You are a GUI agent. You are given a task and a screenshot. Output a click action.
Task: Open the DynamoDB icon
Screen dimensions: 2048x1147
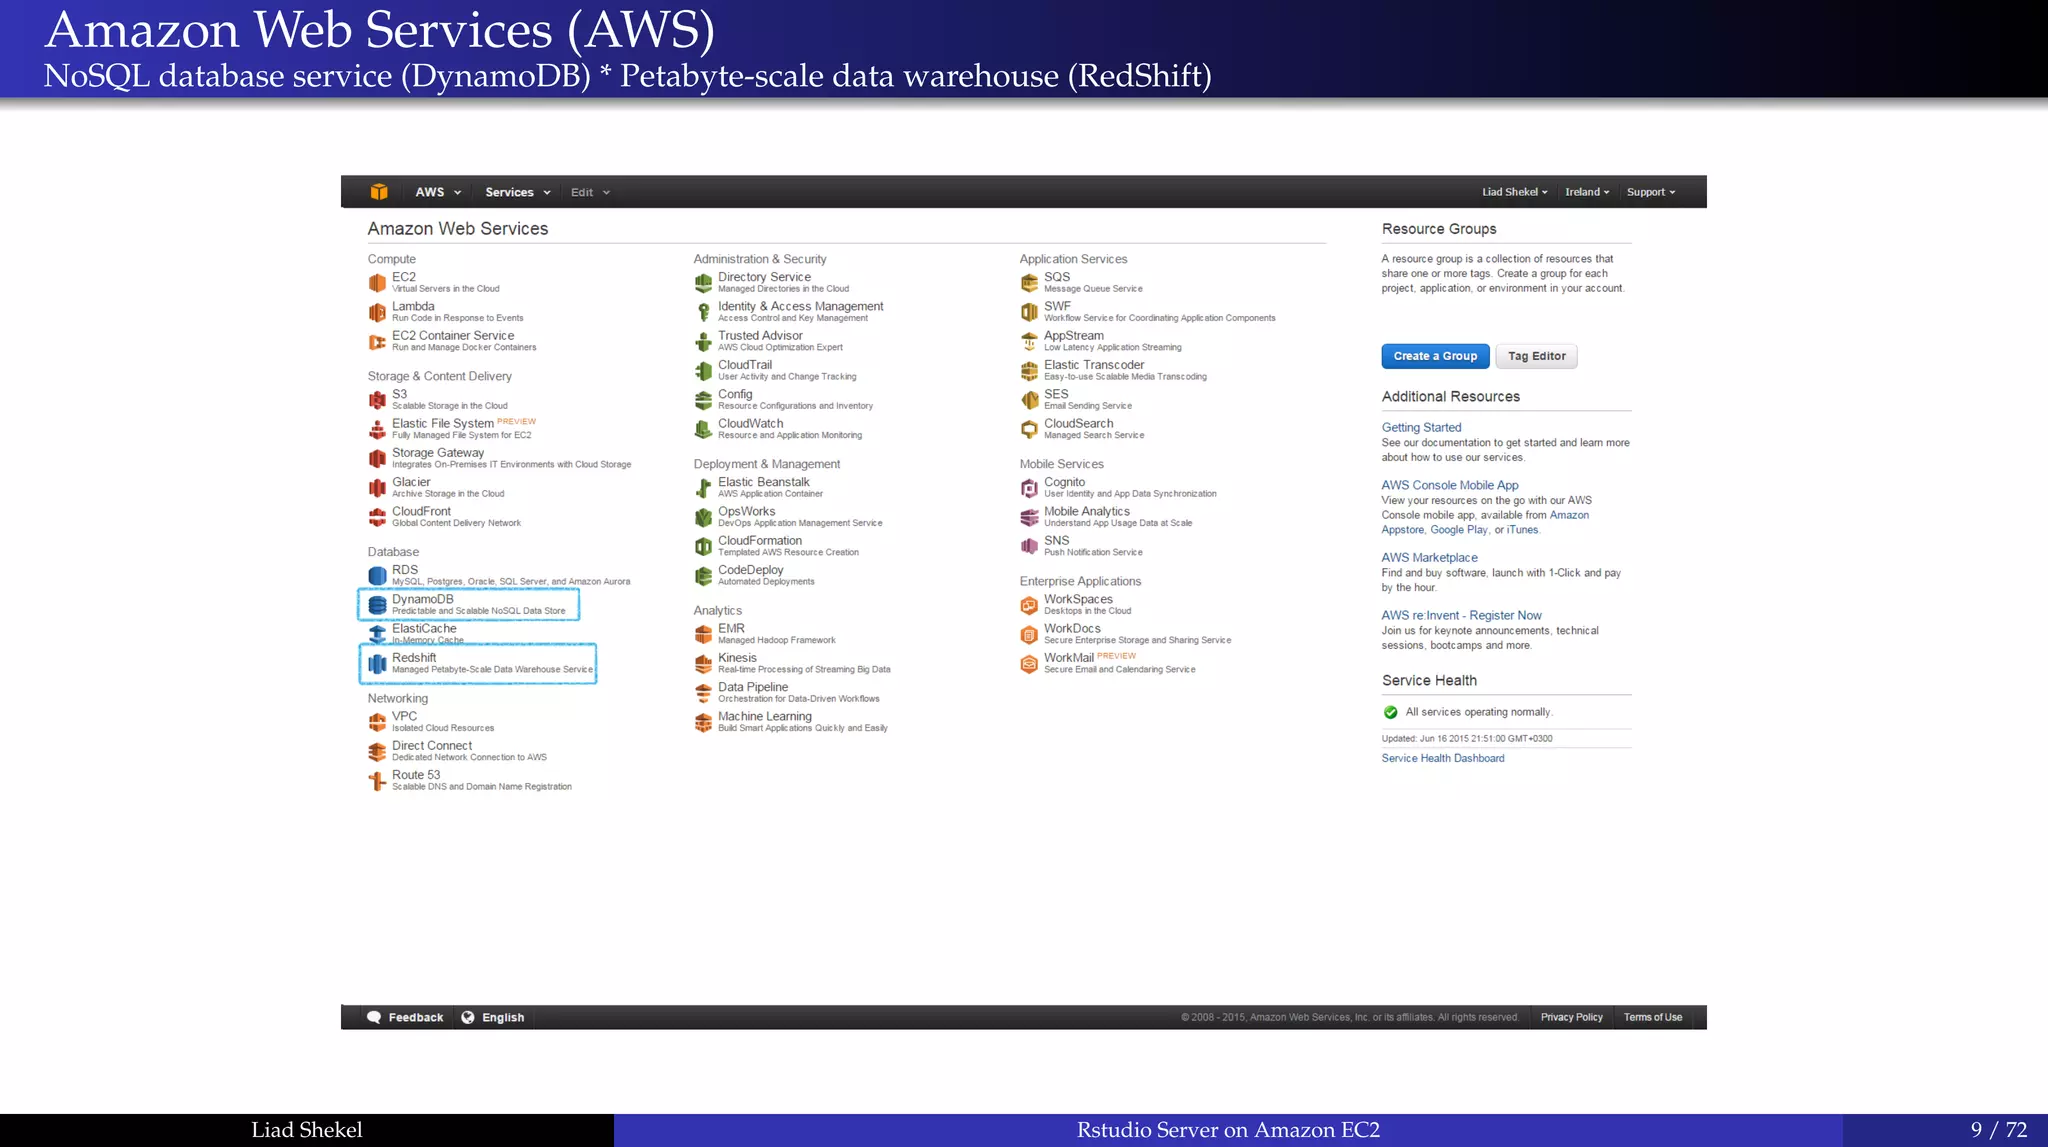coord(377,605)
